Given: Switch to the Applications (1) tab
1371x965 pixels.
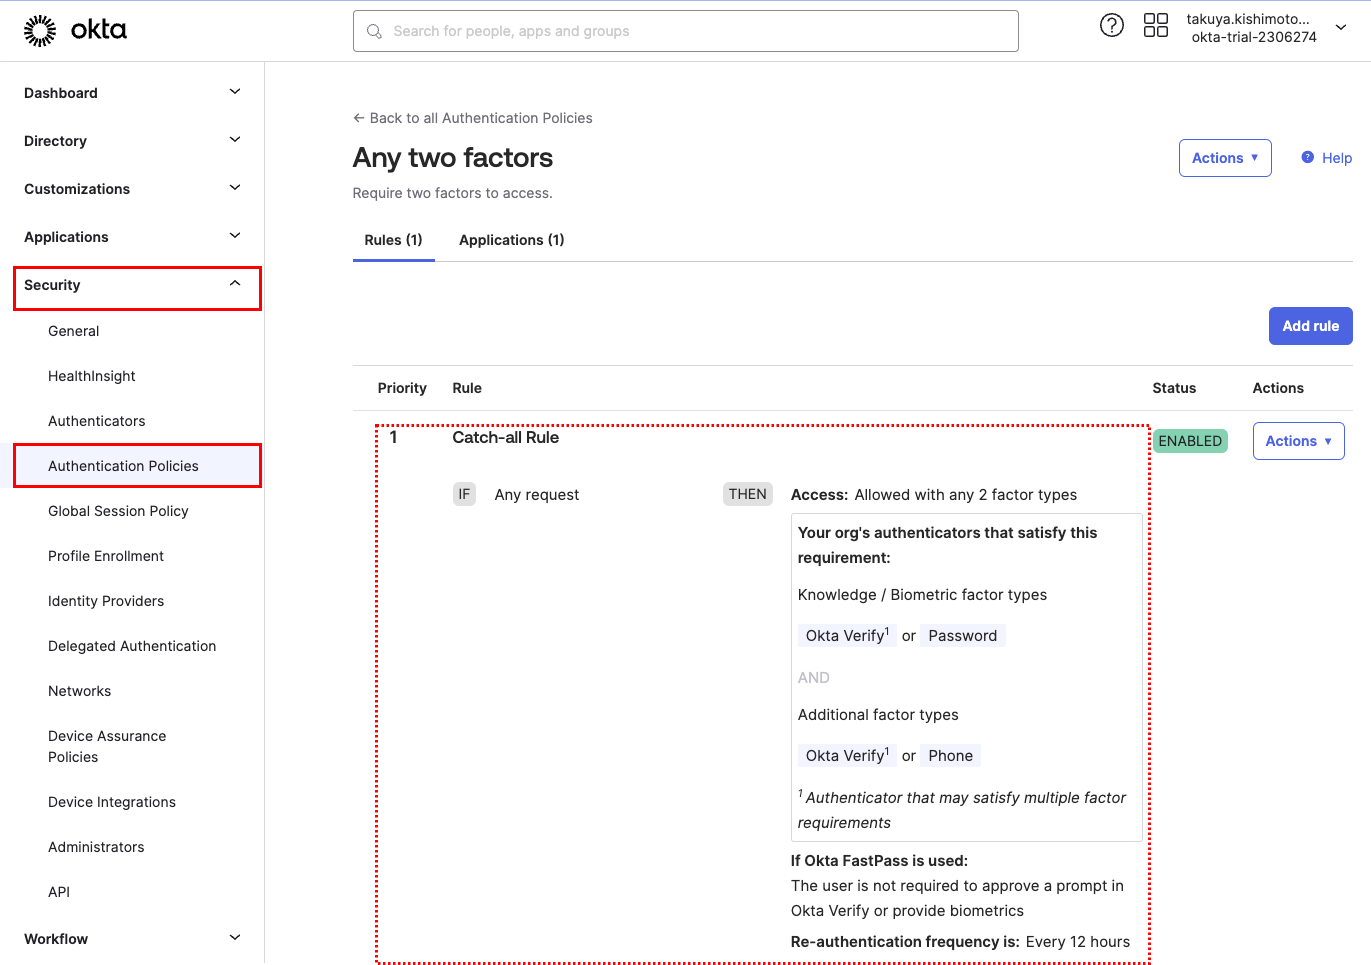Looking at the screenshot, I should (511, 240).
